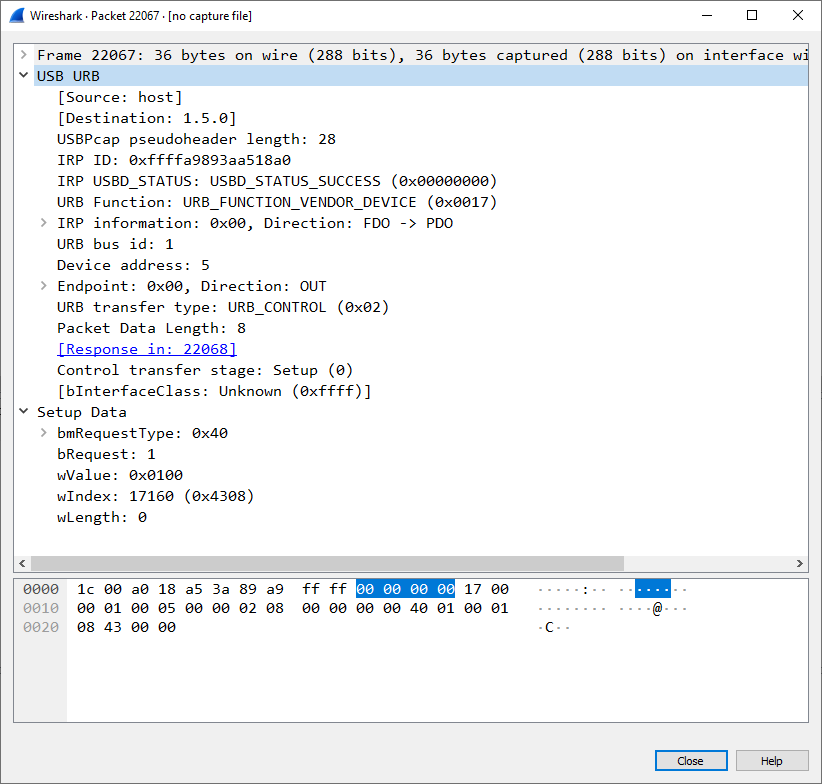Collapse the Setup Data section
822x784 pixels.
pyautogui.click(x=23, y=411)
